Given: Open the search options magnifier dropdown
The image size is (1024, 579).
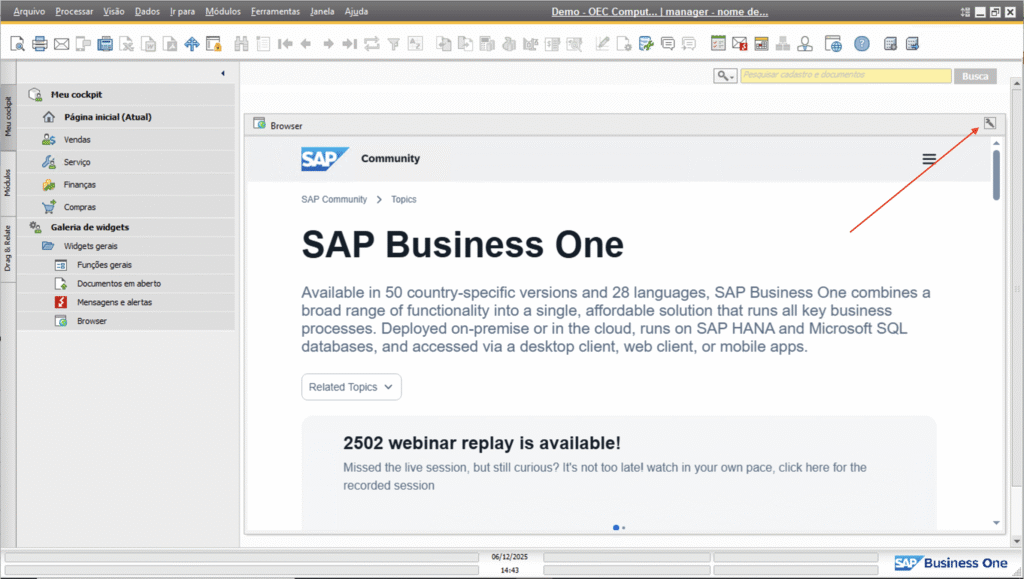Looking at the screenshot, I should click(725, 76).
